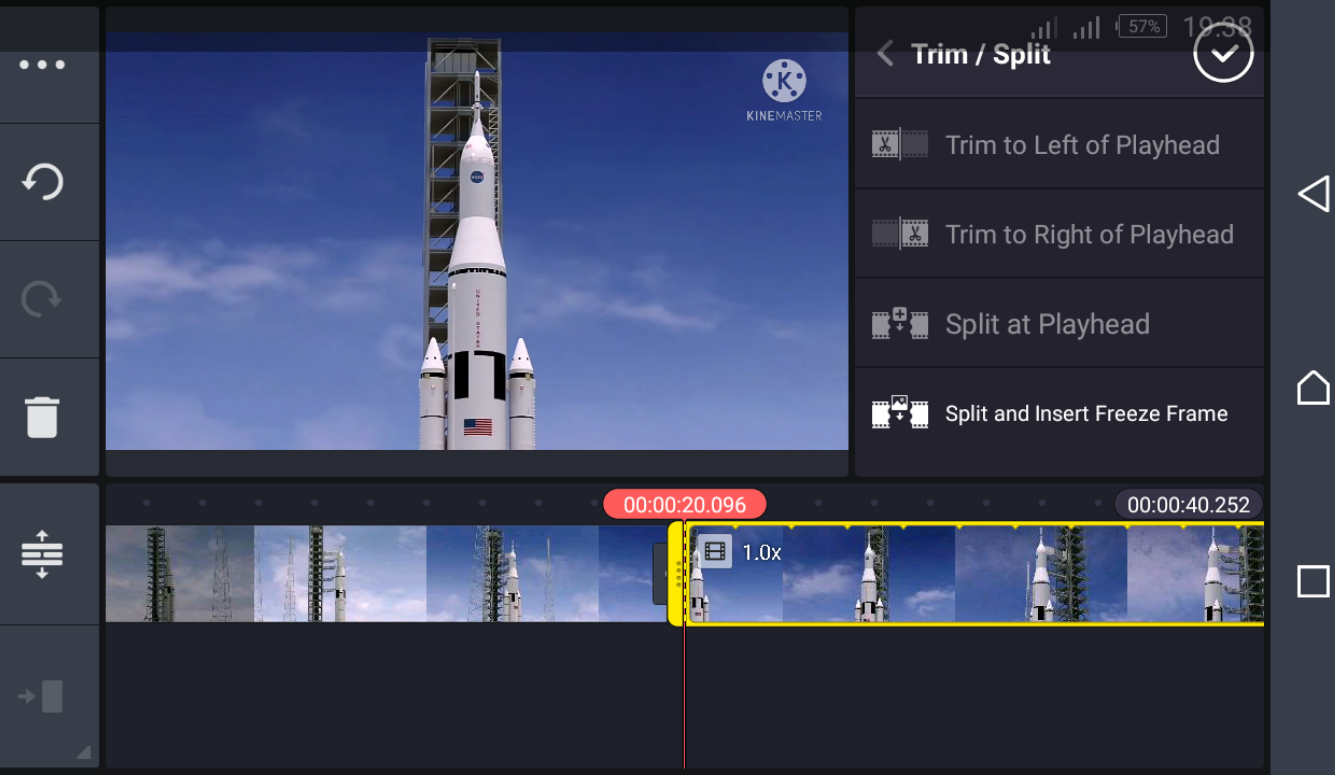Tap Split and Insert Freeze Frame
Image resolution: width=1335 pixels, height=775 pixels.
point(1086,414)
